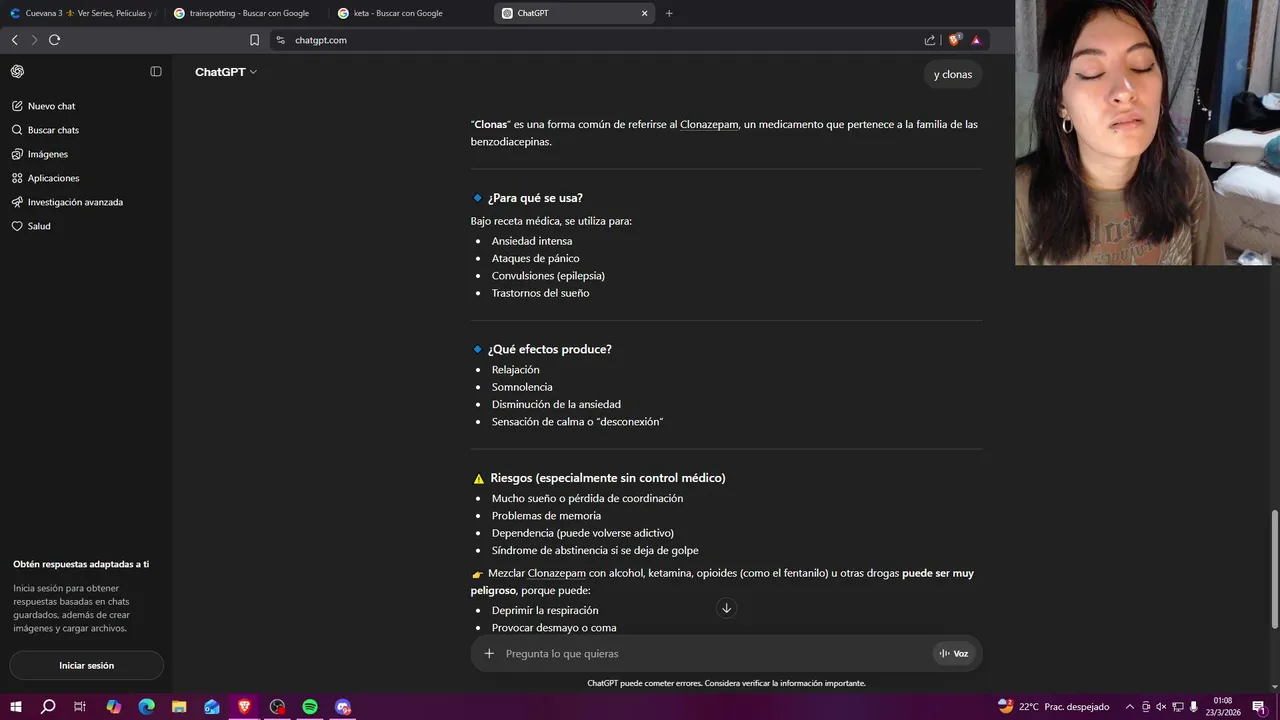Show hidden system tray icons
Image resolution: width=1280 pixels, height=720 pixels.
(1129, 707)
